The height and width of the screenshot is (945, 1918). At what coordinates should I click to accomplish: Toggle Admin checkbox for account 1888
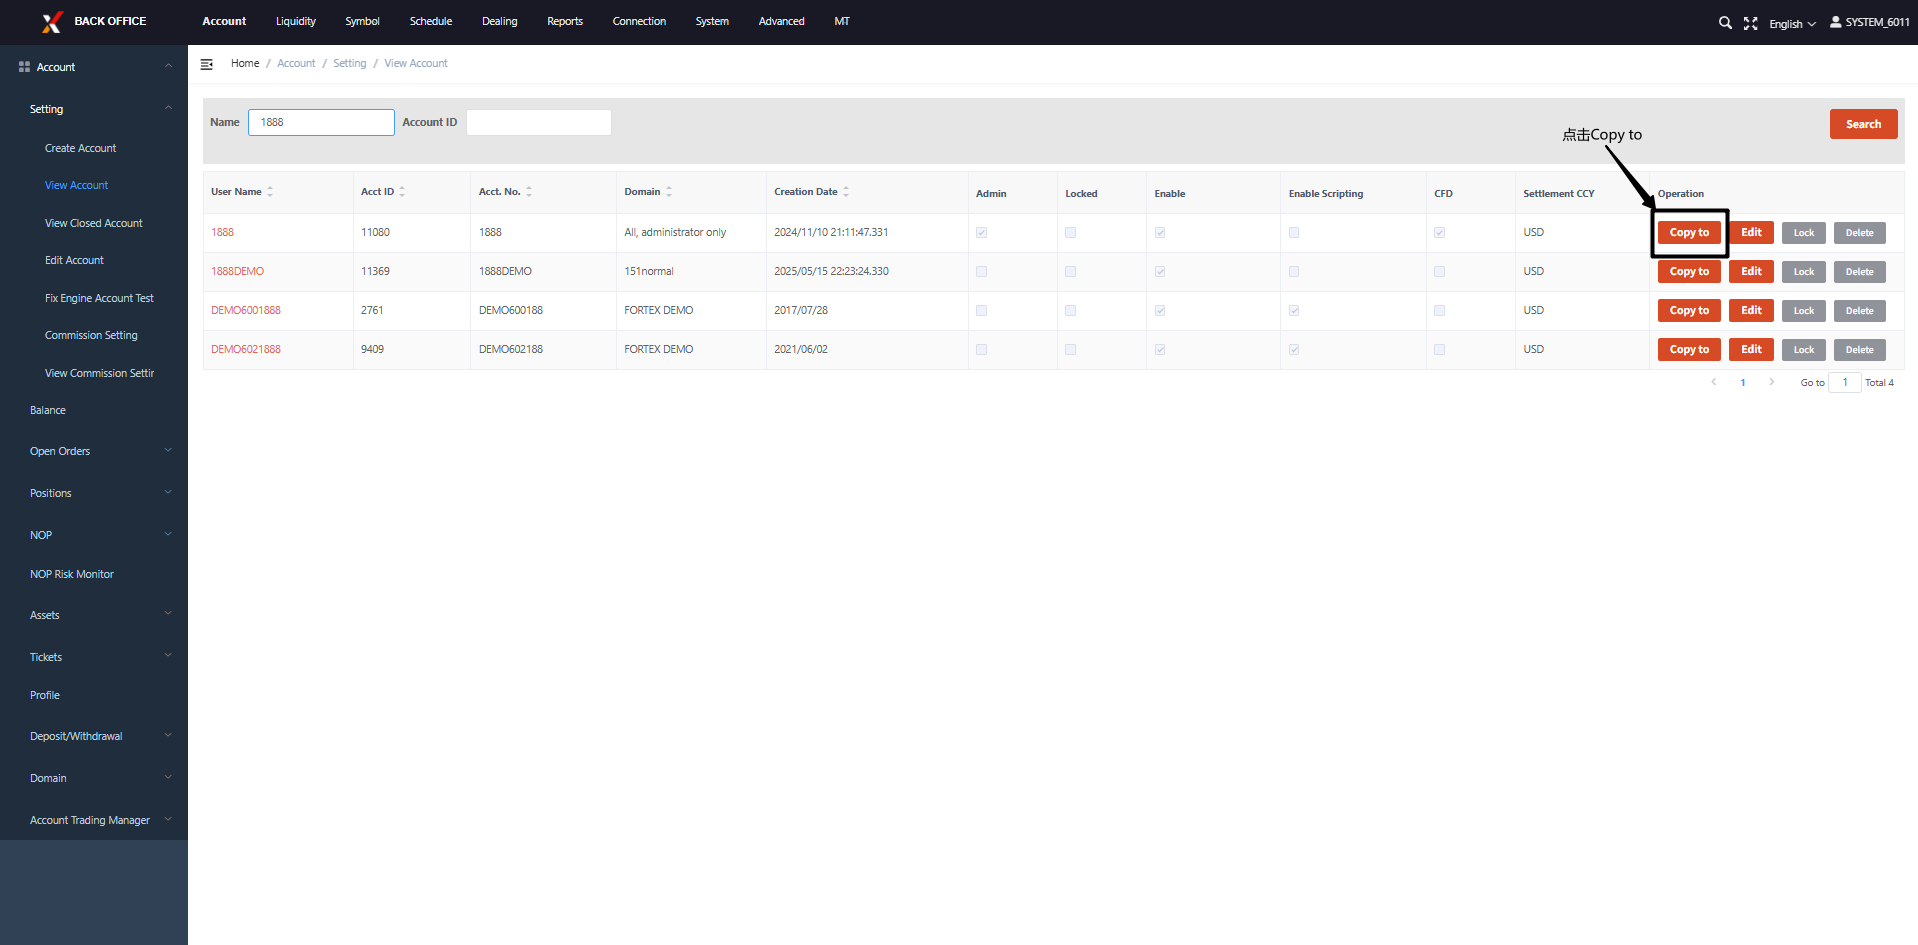click(981, 233)
